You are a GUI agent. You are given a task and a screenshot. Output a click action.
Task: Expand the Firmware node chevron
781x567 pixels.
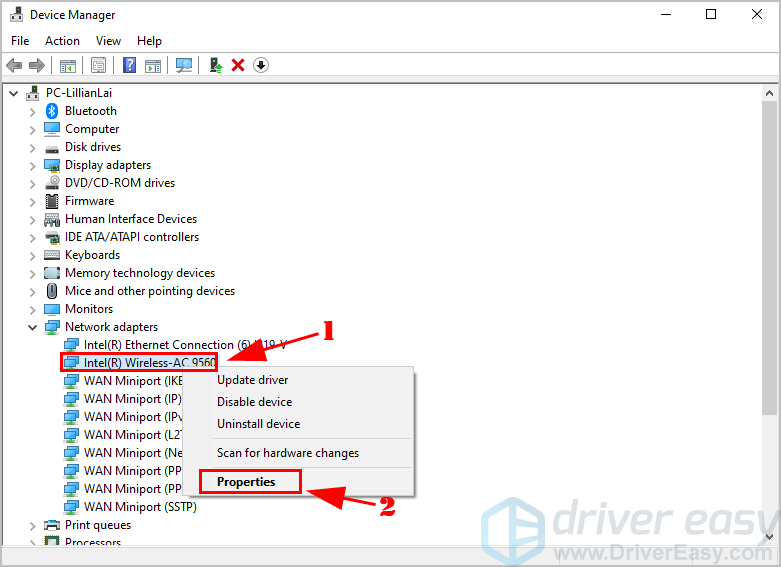[x=32, y=202]
